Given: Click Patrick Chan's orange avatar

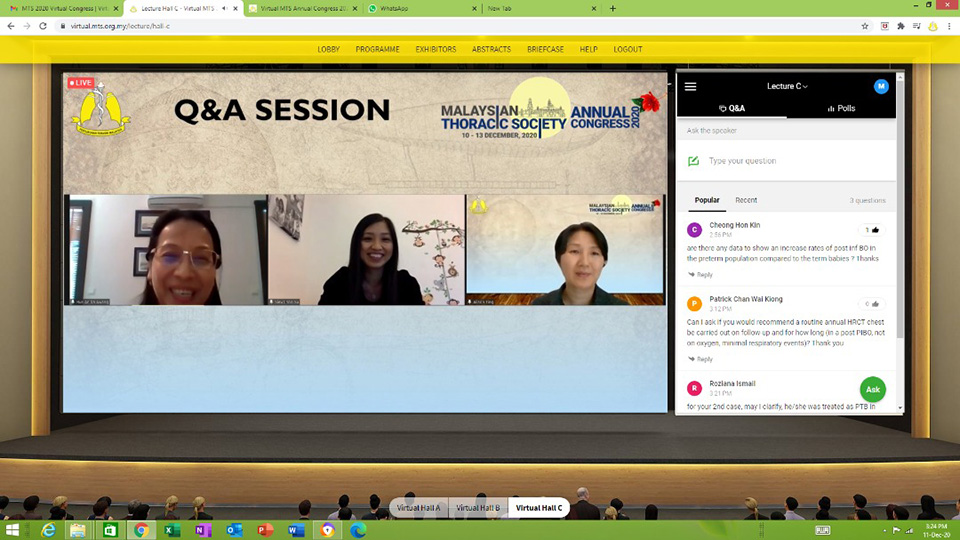Looking at the screenshot, I should click(694, 304).
